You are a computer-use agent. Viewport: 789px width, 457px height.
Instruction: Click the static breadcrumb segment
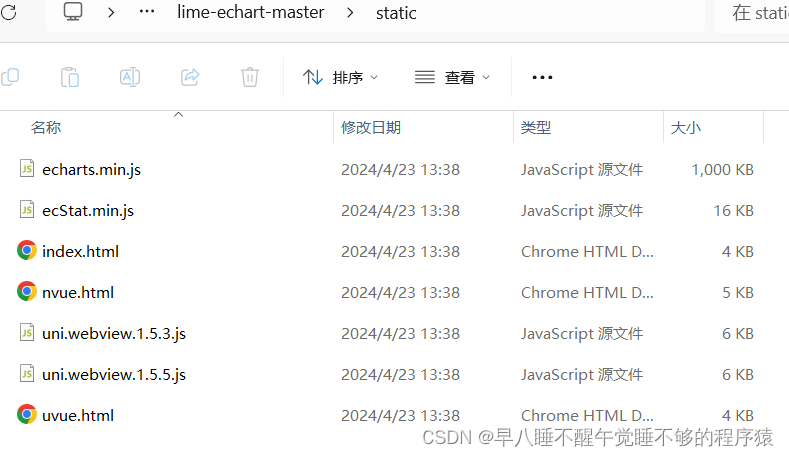[x=396, y=13]
